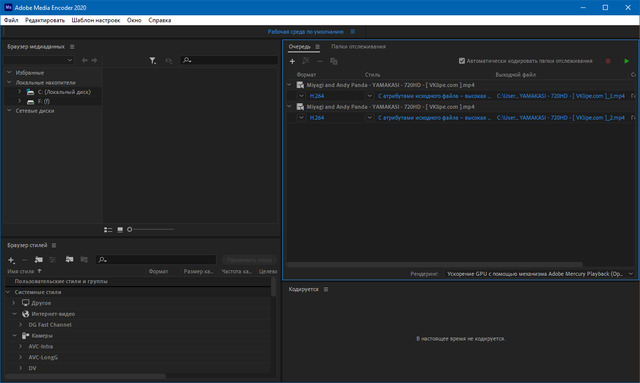Add a source to the queue
640x383 pixels.
point(292,61)
